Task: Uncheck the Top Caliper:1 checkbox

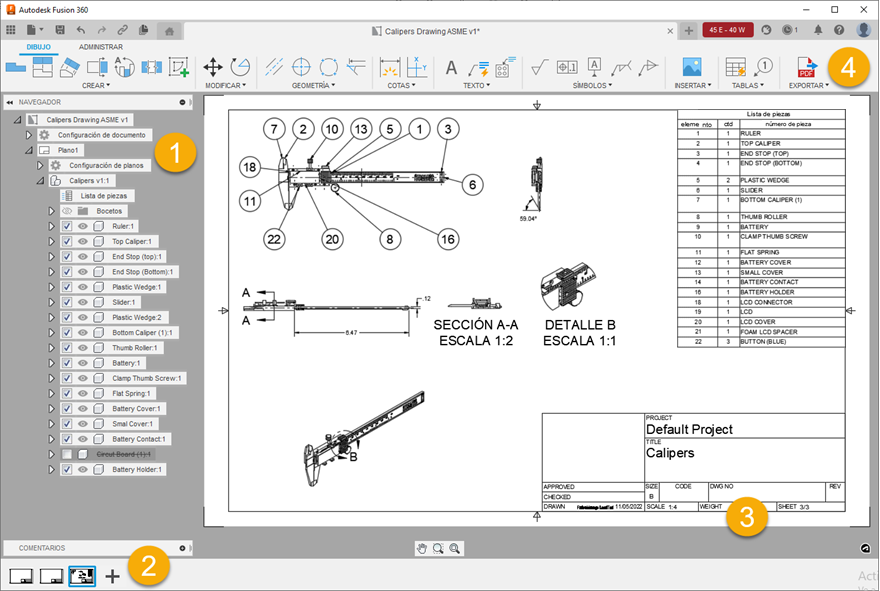Action: [x=67, y=241]
